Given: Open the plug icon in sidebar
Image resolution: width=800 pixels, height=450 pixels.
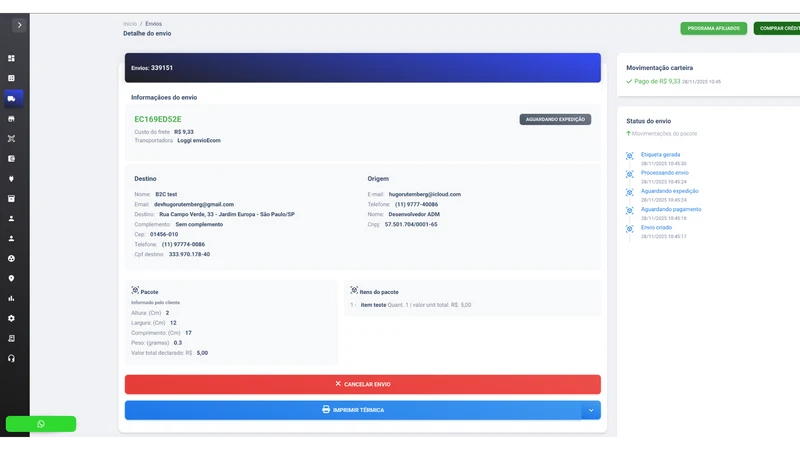Looking at the screenshot, I should click(11, 179).
